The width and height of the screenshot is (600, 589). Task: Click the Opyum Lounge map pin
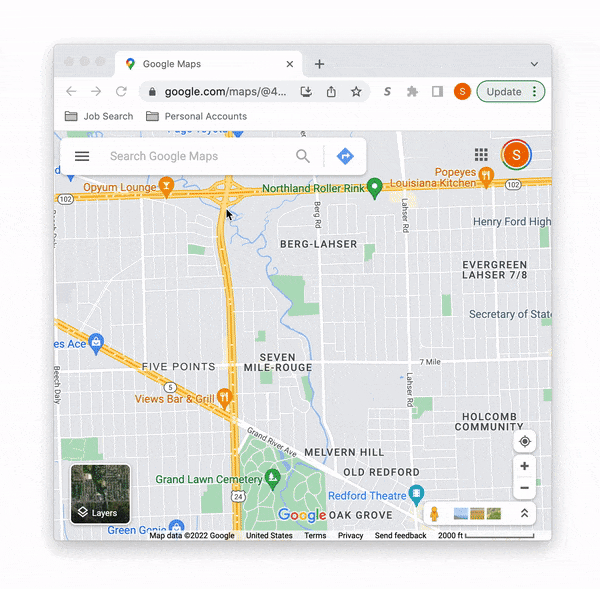[x=166, y=186]
